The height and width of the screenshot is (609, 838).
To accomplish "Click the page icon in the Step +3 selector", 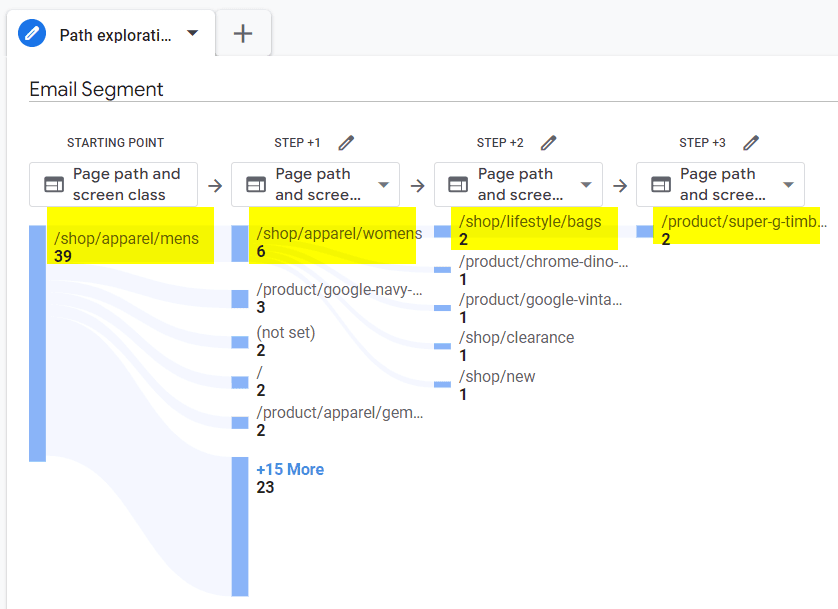I will pos(661,184).
